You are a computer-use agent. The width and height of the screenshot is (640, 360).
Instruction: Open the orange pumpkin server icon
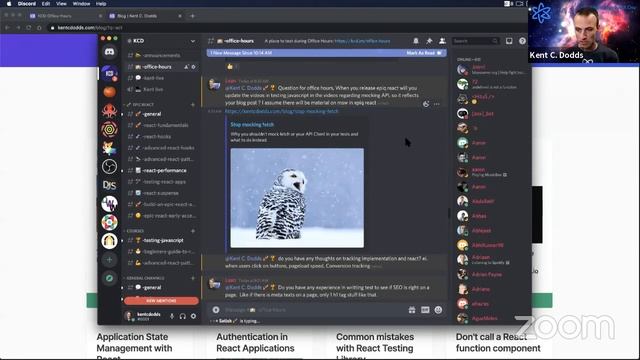[x=109, y=92]
